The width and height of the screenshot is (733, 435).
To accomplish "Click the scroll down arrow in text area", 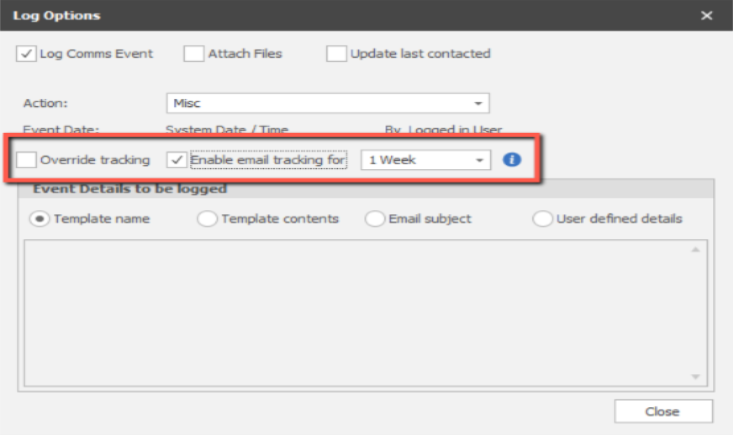I will click(x=699, y=376).
